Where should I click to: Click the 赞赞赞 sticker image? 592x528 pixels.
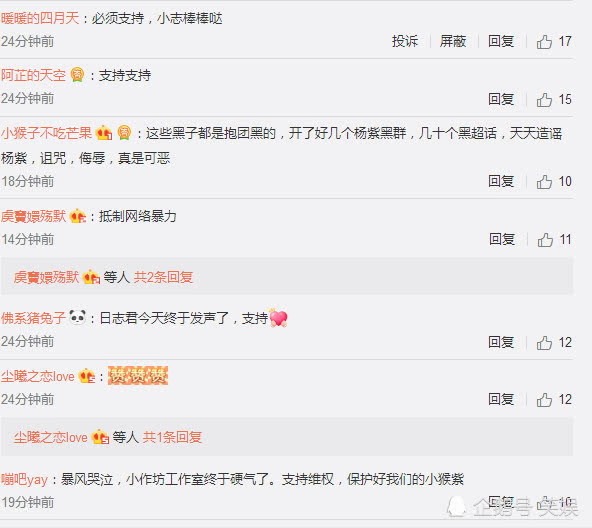[x=138, y=375]
